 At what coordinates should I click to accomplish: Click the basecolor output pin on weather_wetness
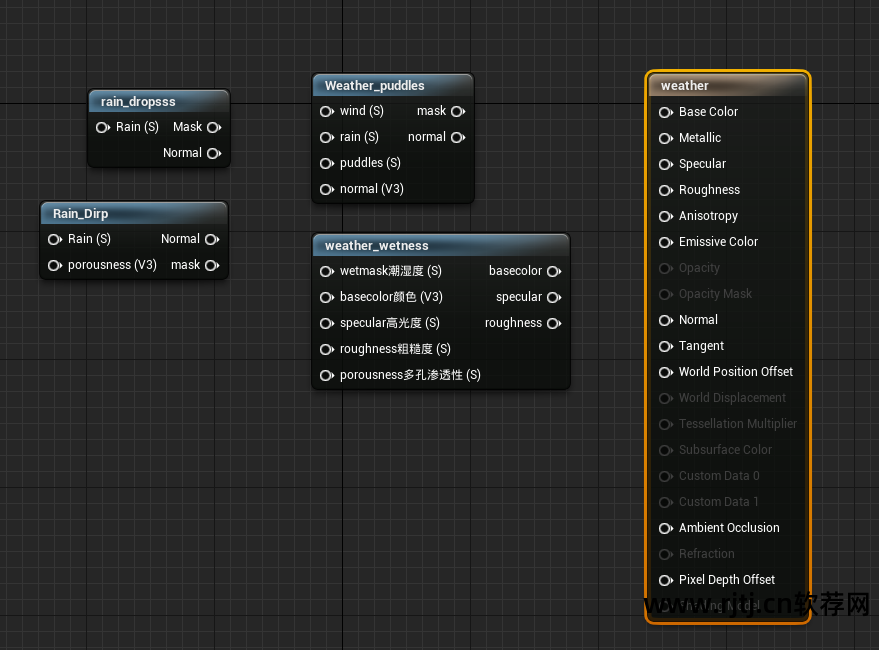(x=554, y=271)
